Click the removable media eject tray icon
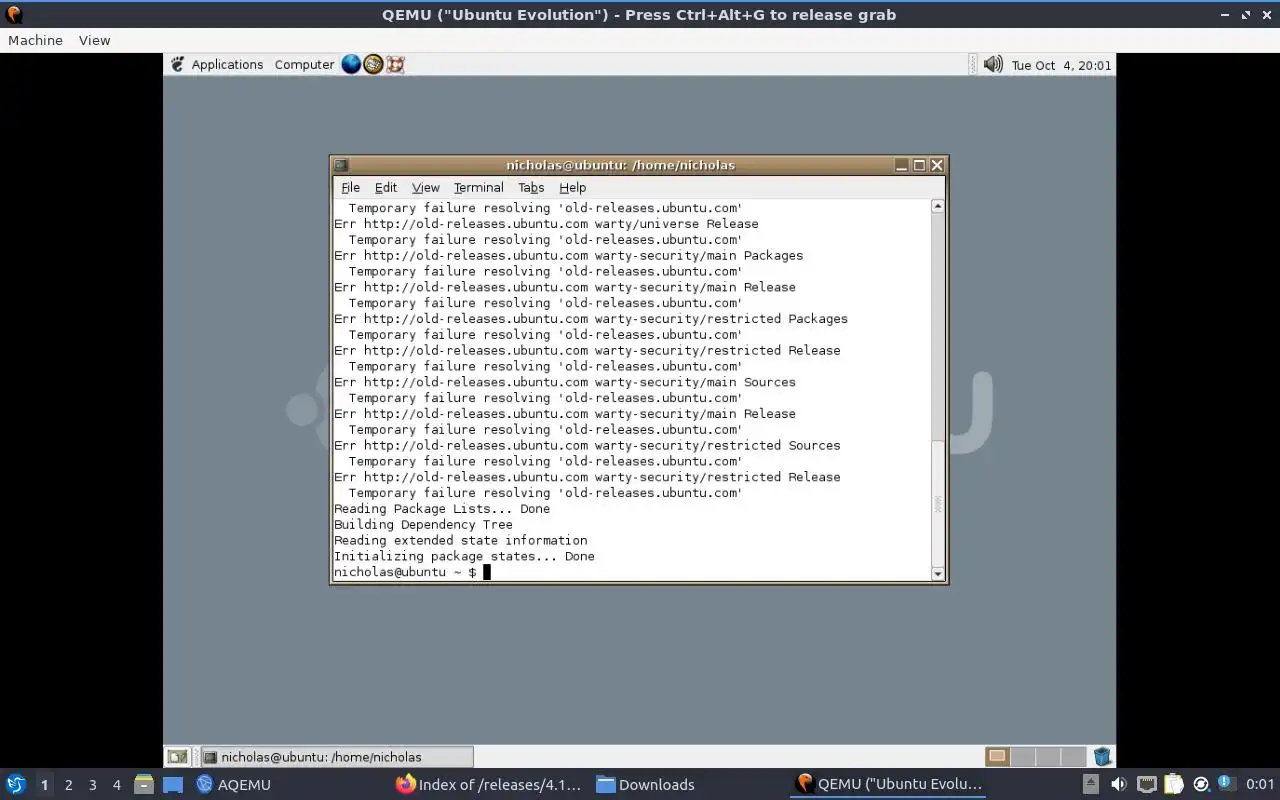 coord(1091,784)
